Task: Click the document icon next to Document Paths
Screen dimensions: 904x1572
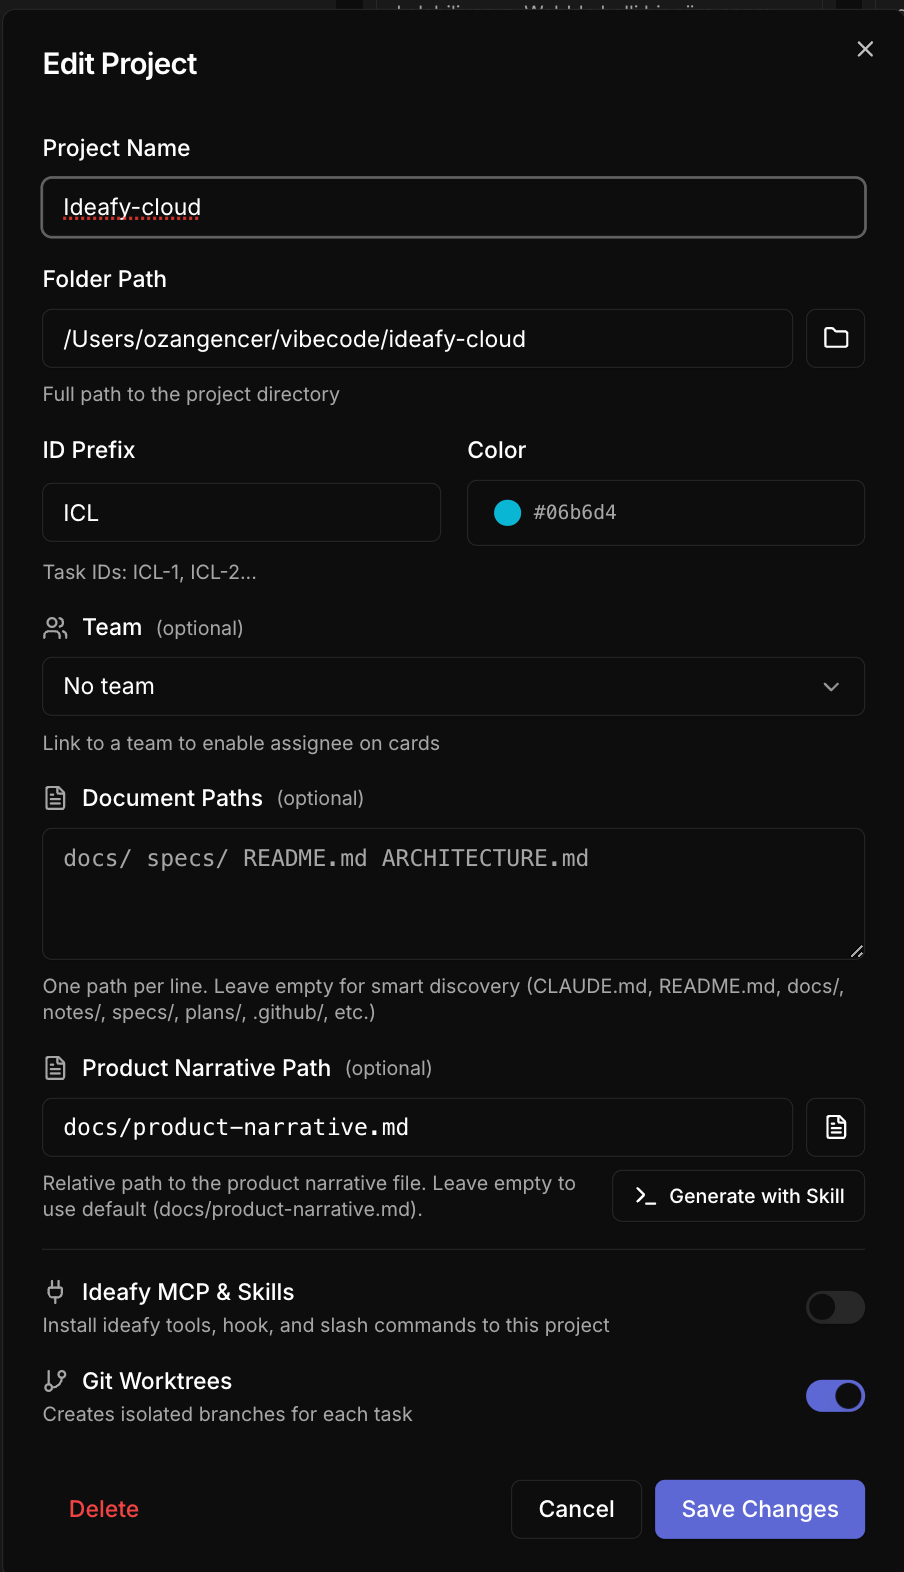Action: coord(55,798)
